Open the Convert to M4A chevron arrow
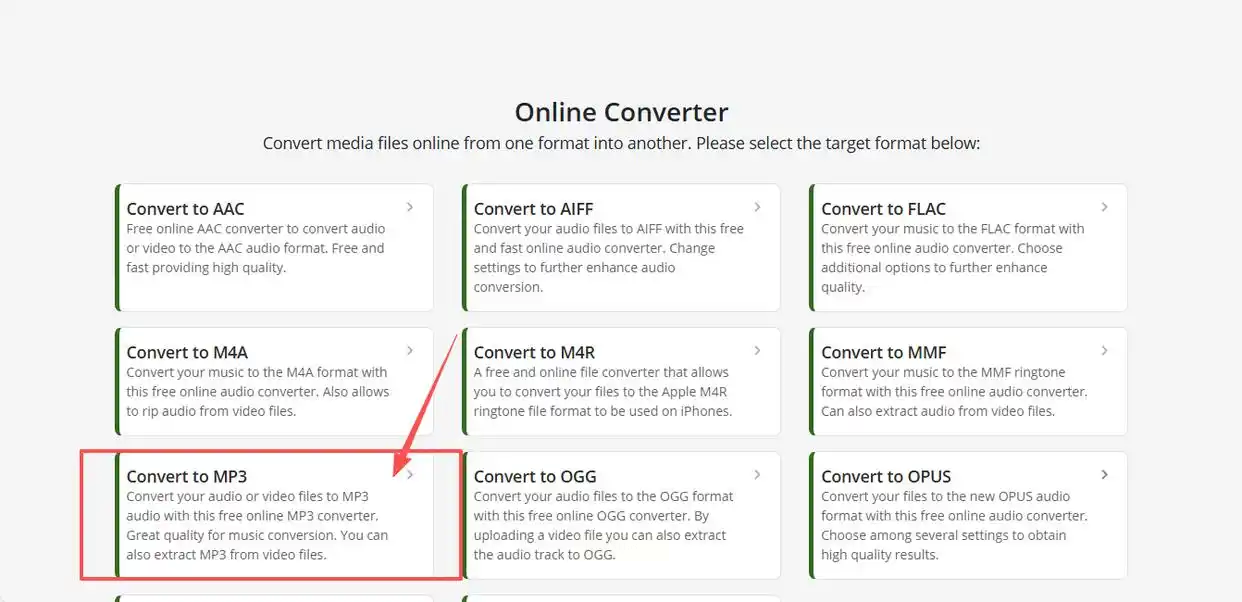 [x=410, y=351]
